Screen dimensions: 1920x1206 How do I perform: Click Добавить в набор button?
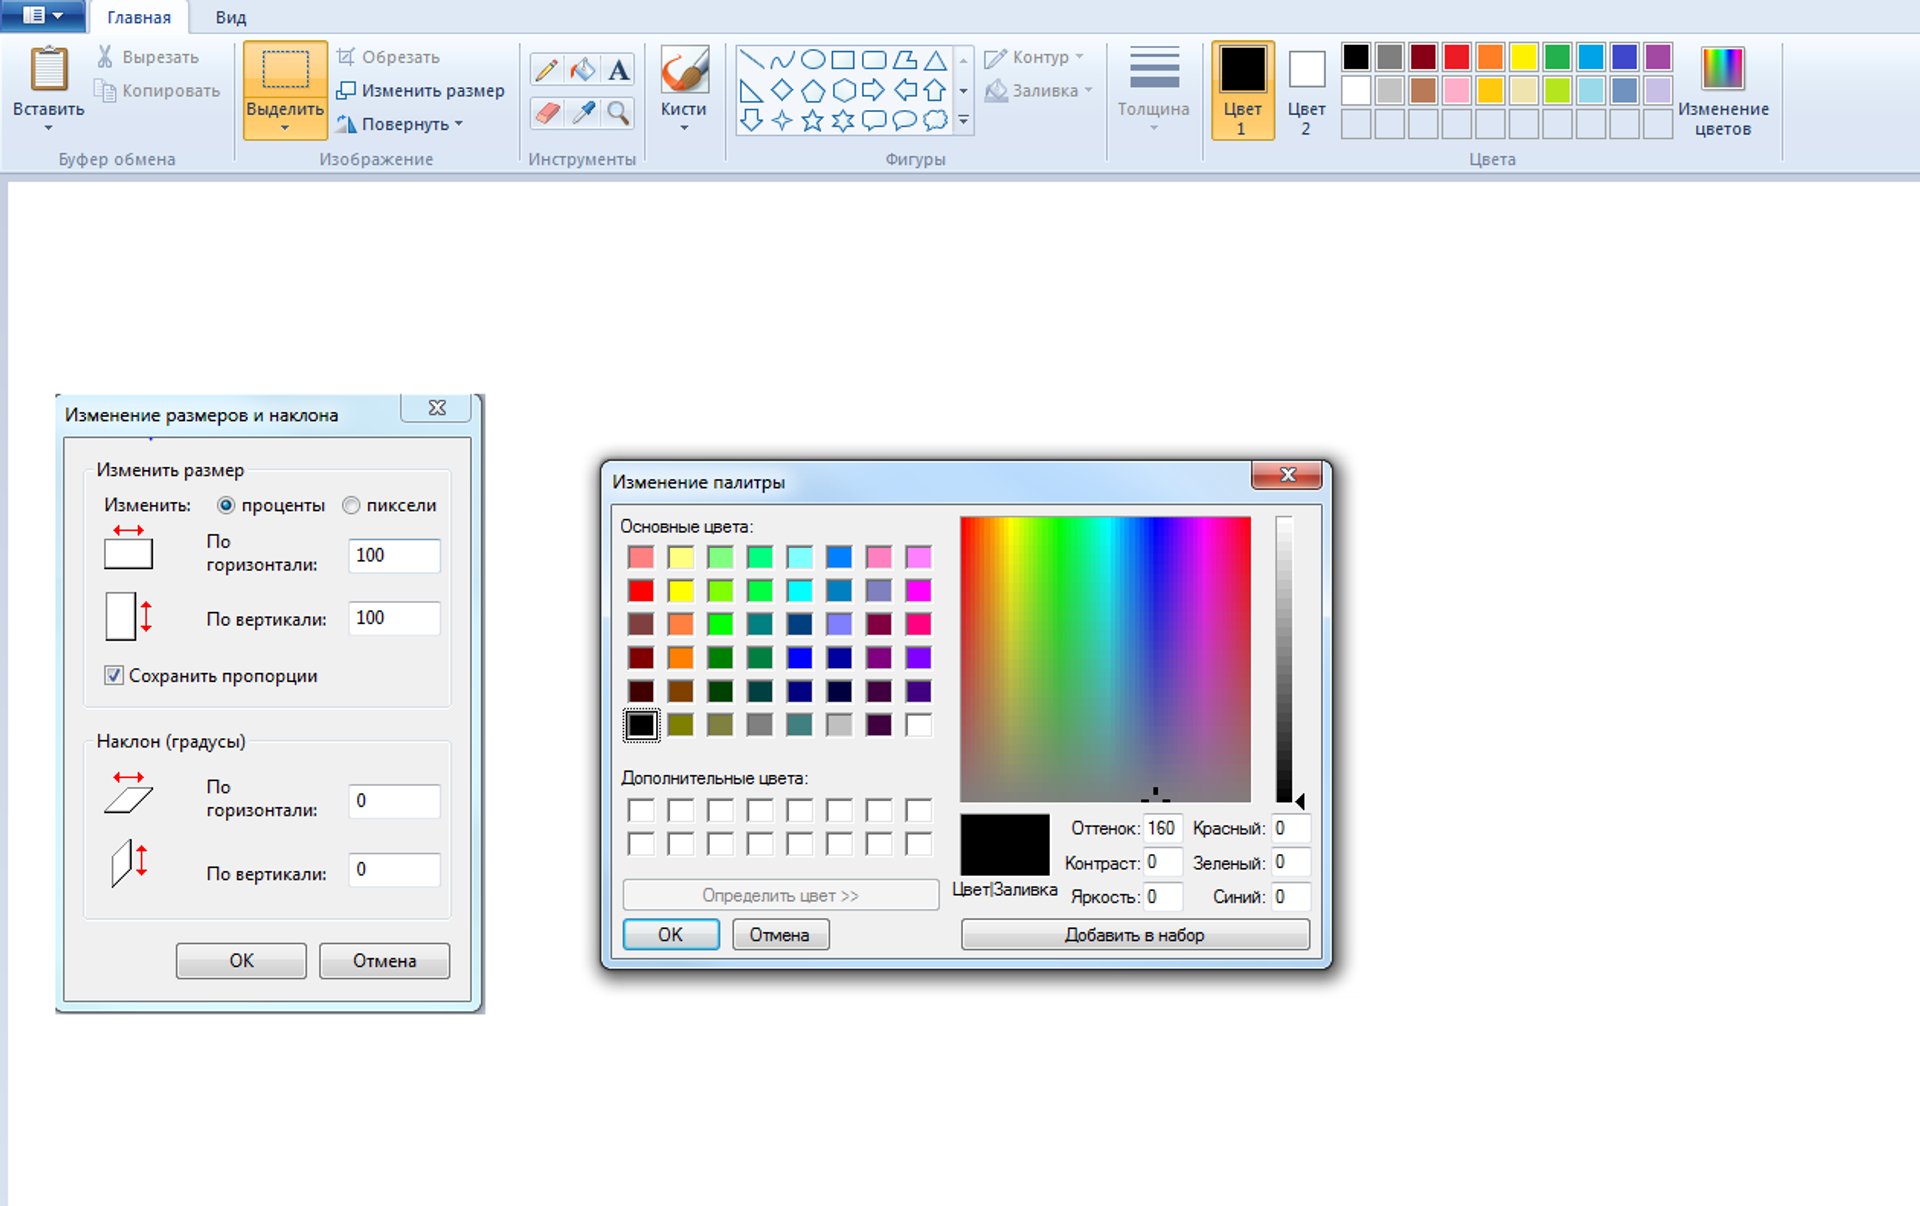(x=1134, y=935)
